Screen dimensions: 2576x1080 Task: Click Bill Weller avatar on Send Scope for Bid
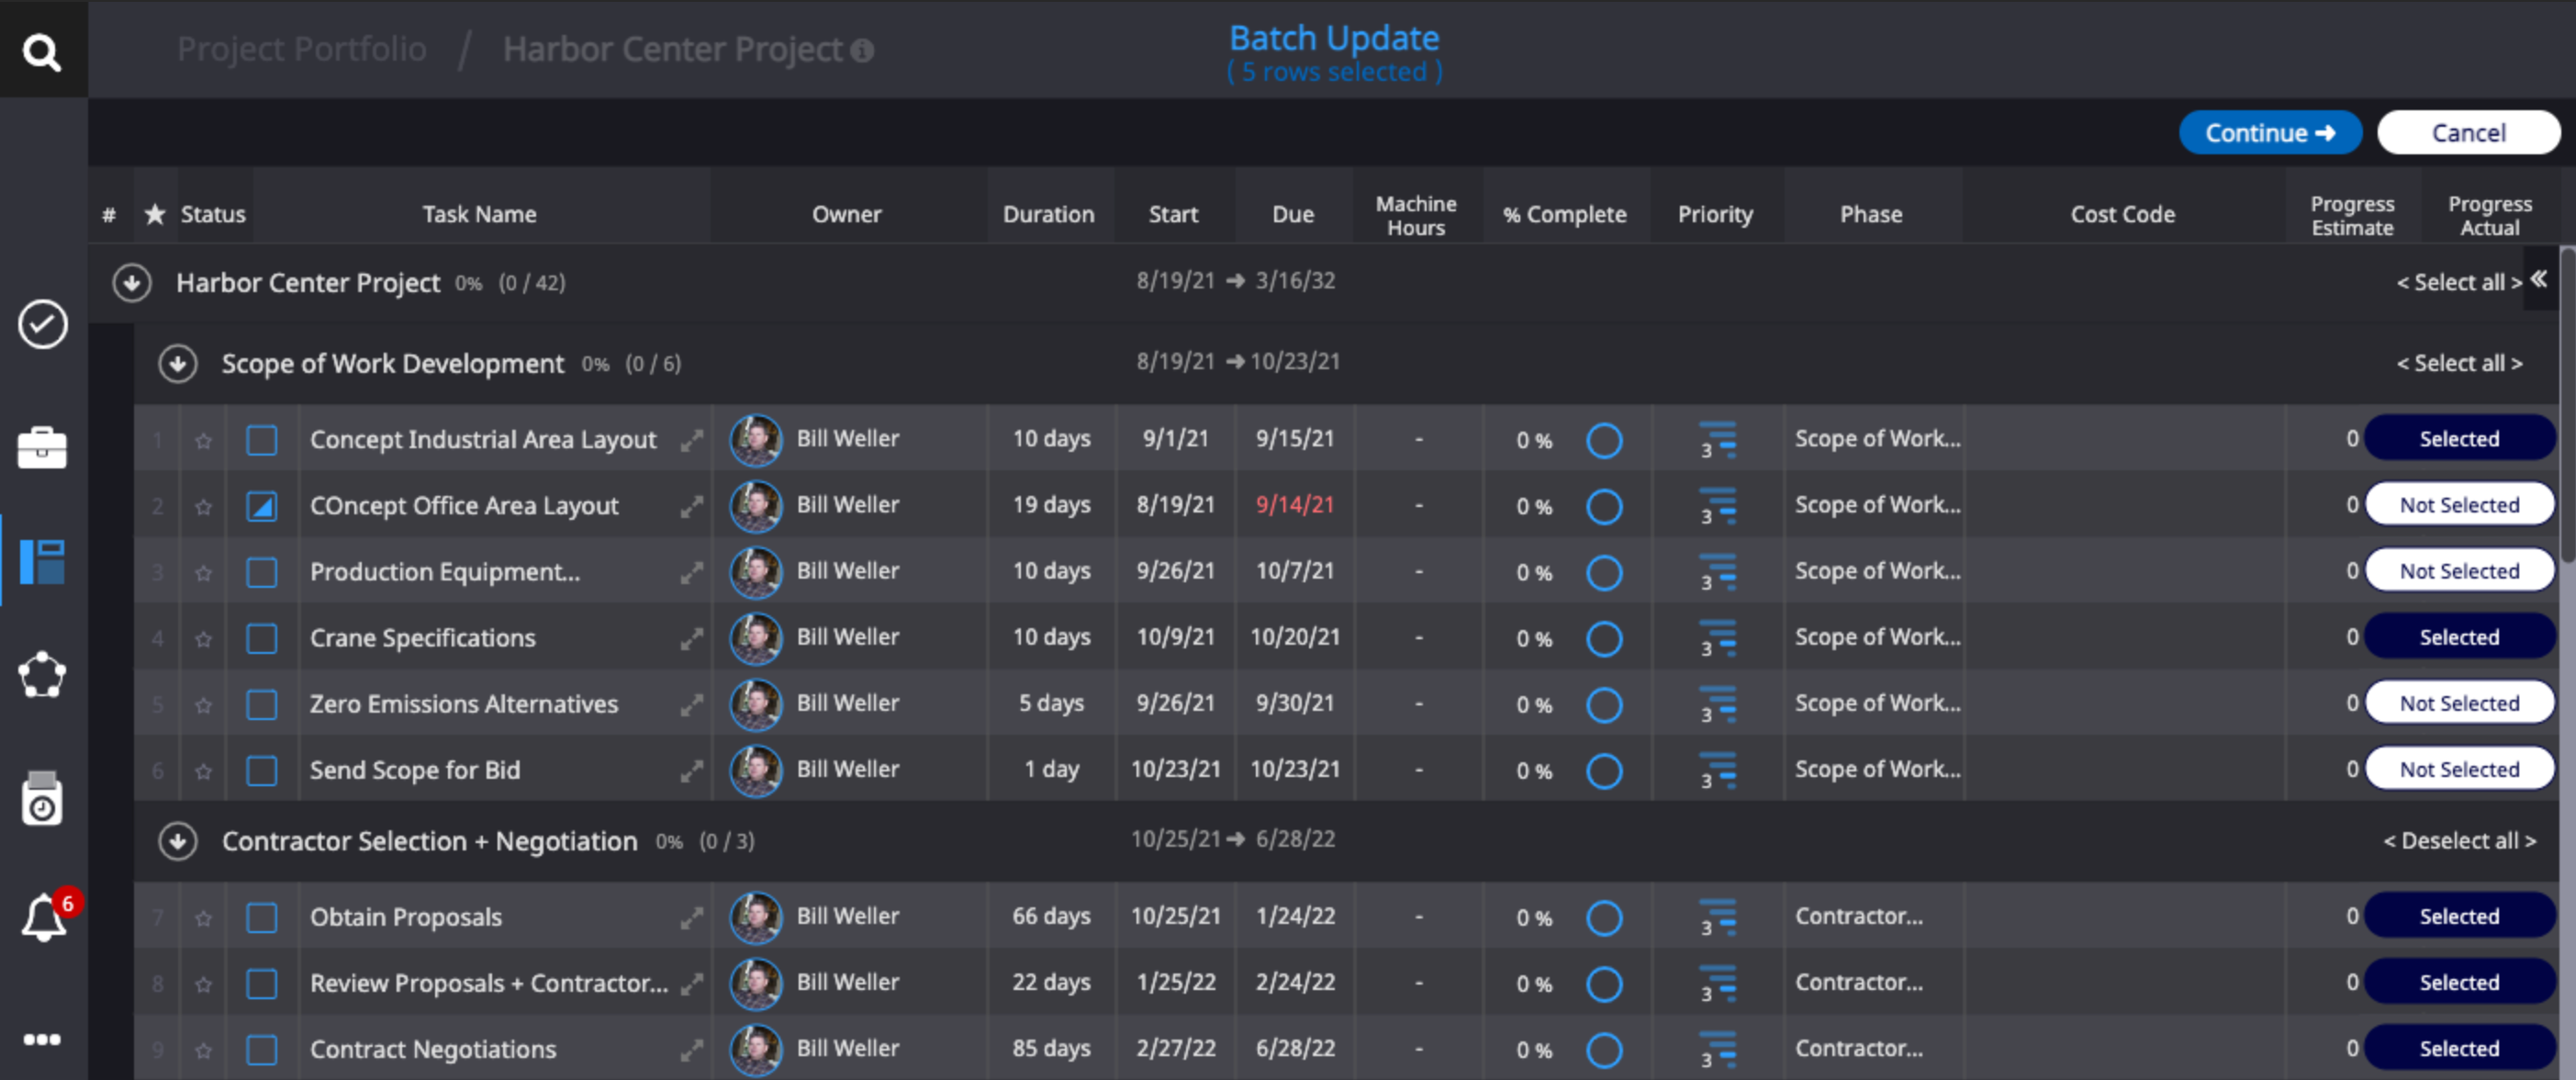pyautogui.click(x=756, y=770)
